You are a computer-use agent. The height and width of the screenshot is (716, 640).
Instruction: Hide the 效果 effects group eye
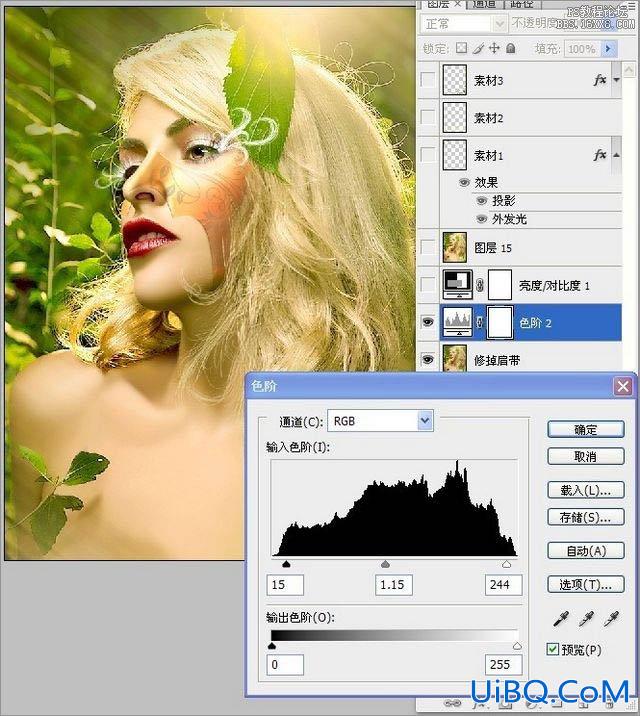click(464, 183)
